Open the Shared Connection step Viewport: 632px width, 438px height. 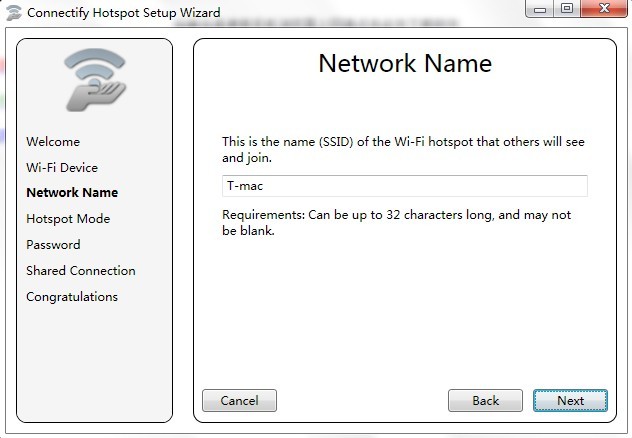tap(81, 271)
